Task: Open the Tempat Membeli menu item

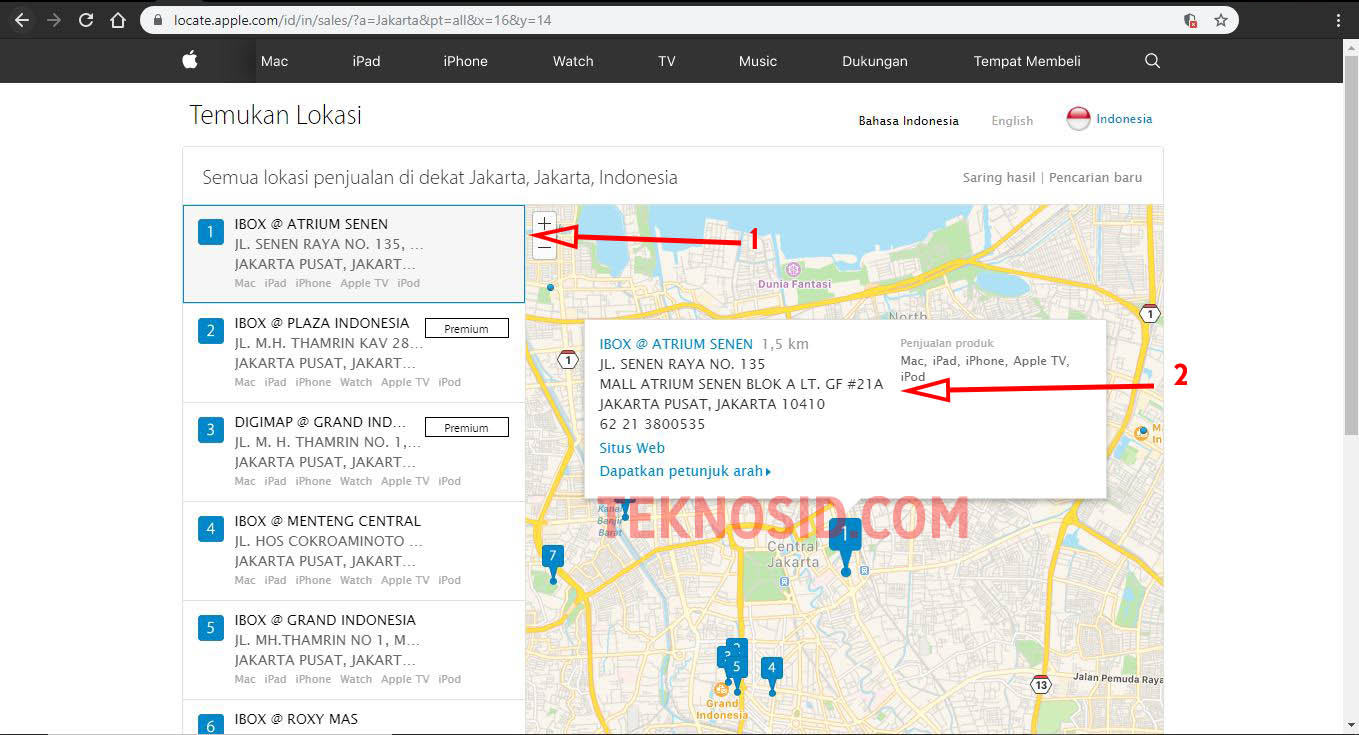Action: [1027, 61]
